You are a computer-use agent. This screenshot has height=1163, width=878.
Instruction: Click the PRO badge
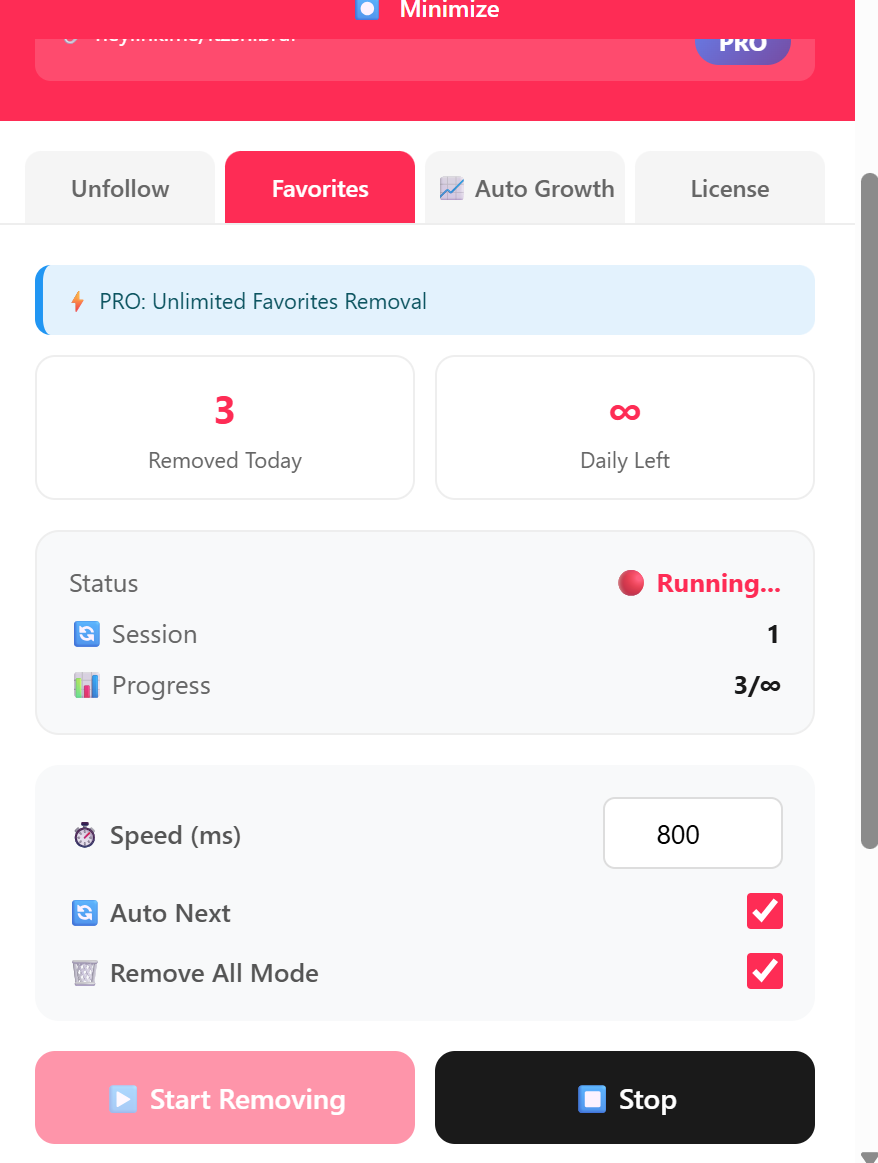tap(743, 44)
